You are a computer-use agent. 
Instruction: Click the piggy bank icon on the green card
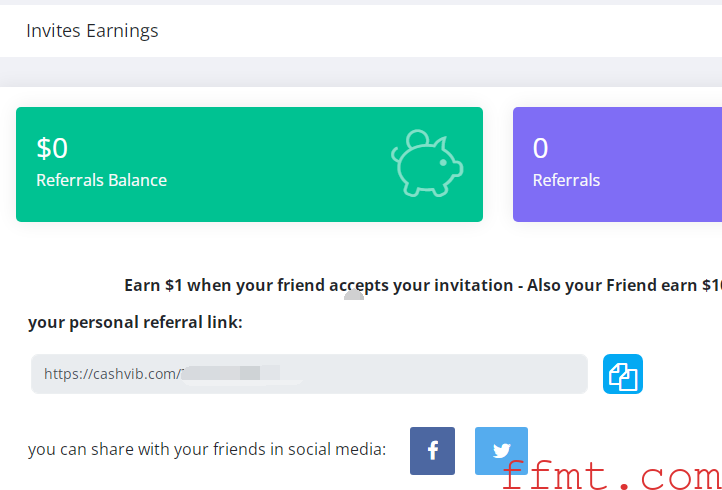pyautogui.click(x=427, y=163)
